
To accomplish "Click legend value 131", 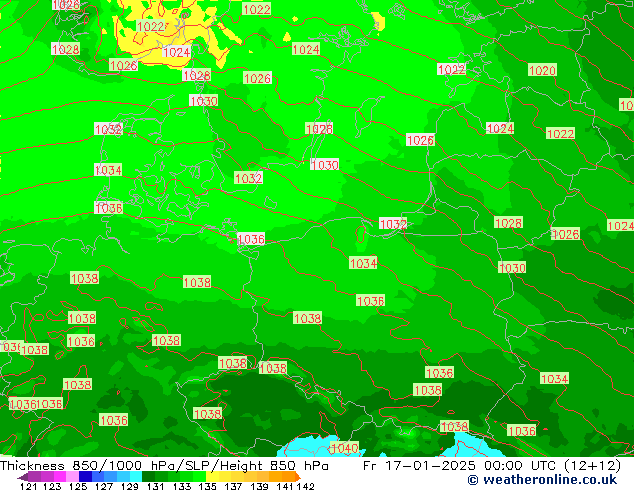I will tap(156, 486).
